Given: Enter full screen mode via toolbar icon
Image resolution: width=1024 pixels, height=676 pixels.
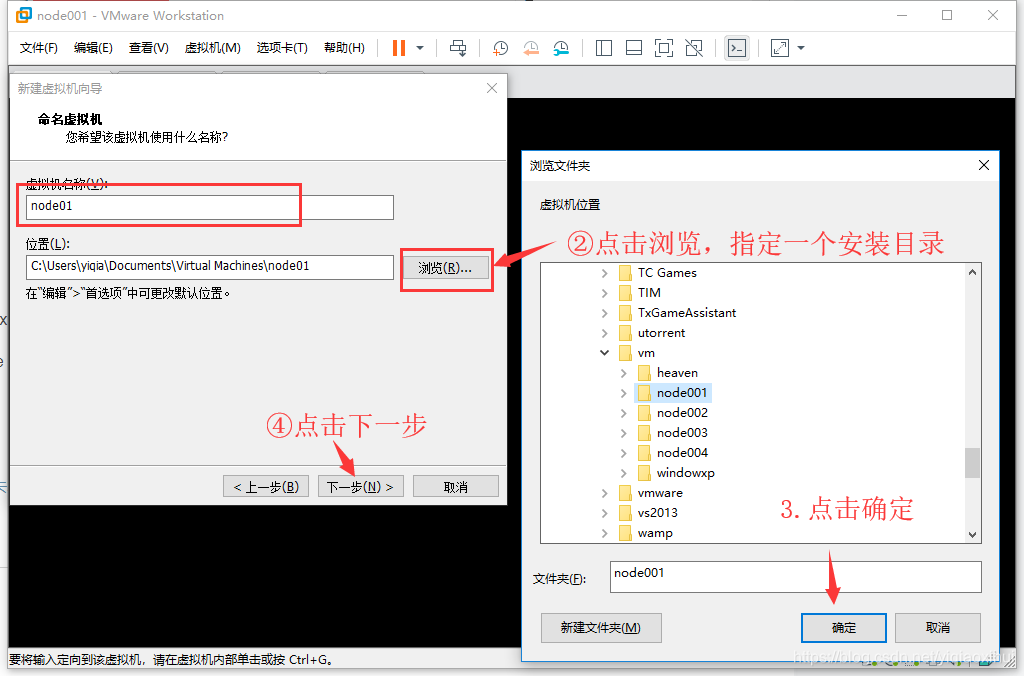Looking at the screenshot, I should pyautogui.click(x=664, y=48).
